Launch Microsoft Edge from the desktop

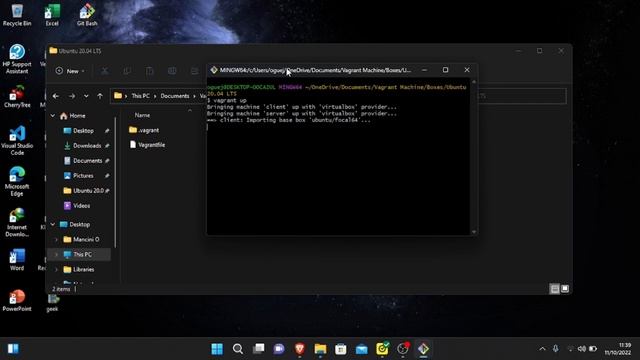point(17,182)
